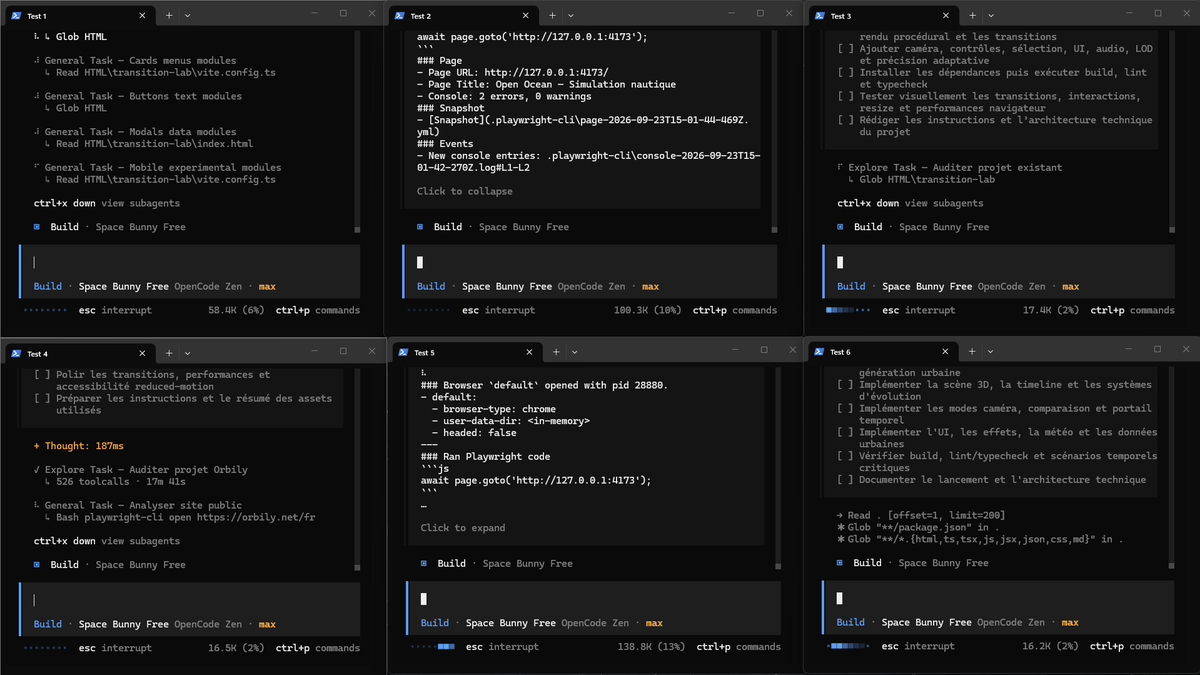Toggle checkbox for Installer les dépendances

(x=846, y=73)
